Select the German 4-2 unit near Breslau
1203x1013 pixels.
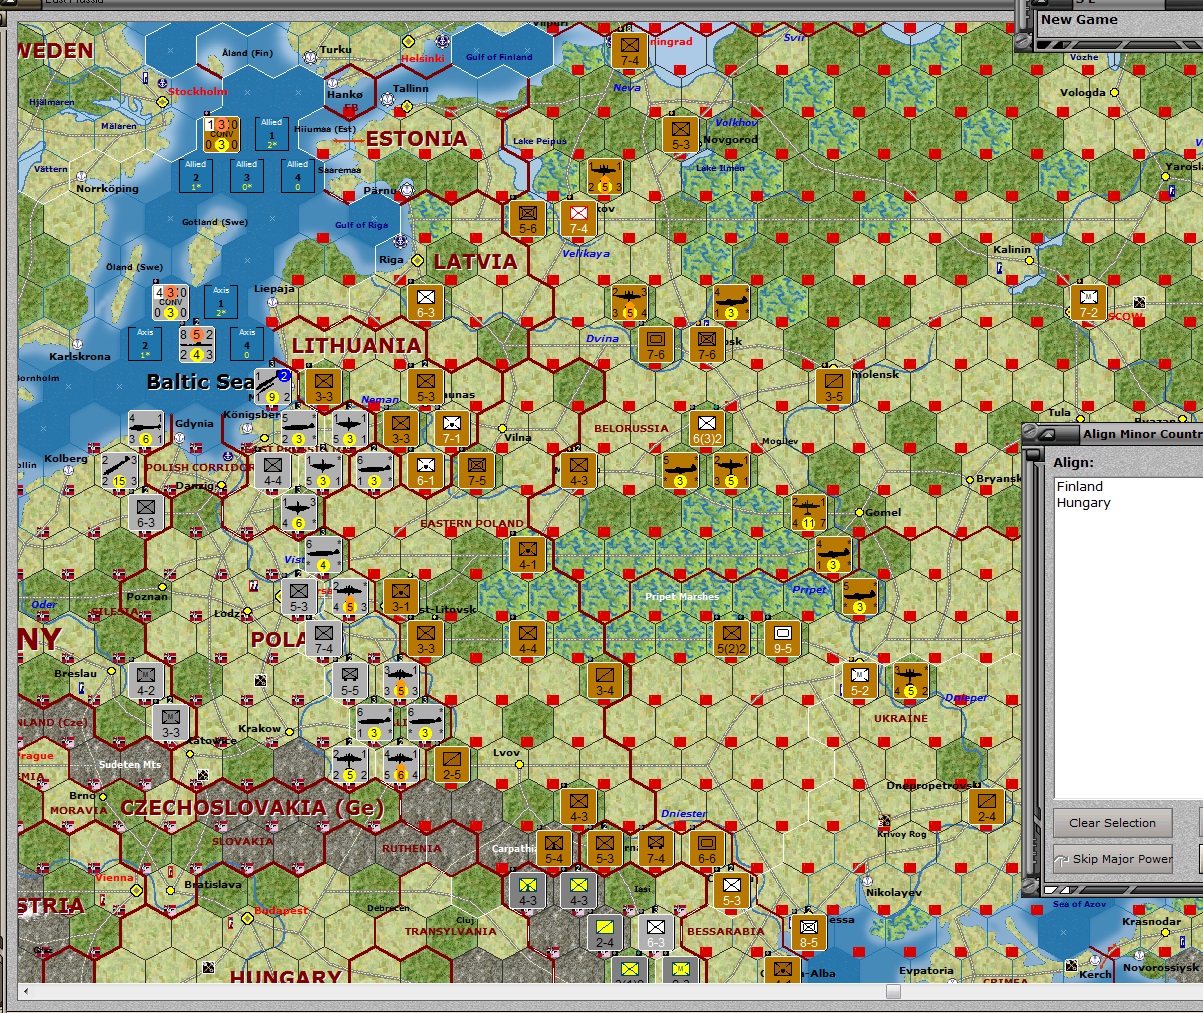point(146,680)
